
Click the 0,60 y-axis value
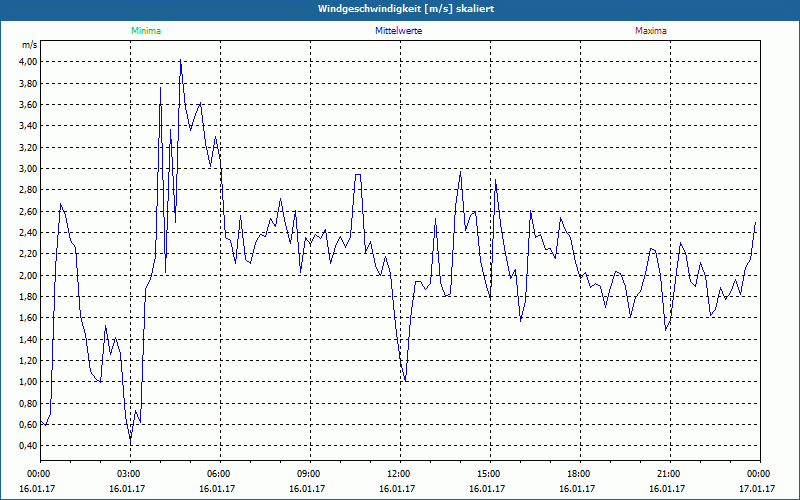[x=30, y=425]
